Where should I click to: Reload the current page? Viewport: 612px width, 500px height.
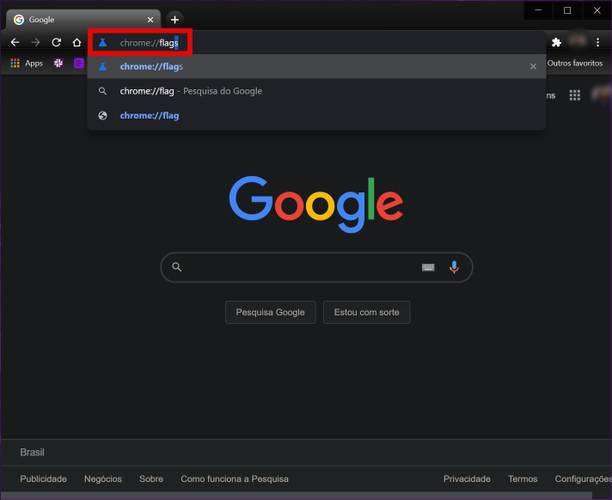[x=56, y=42]
